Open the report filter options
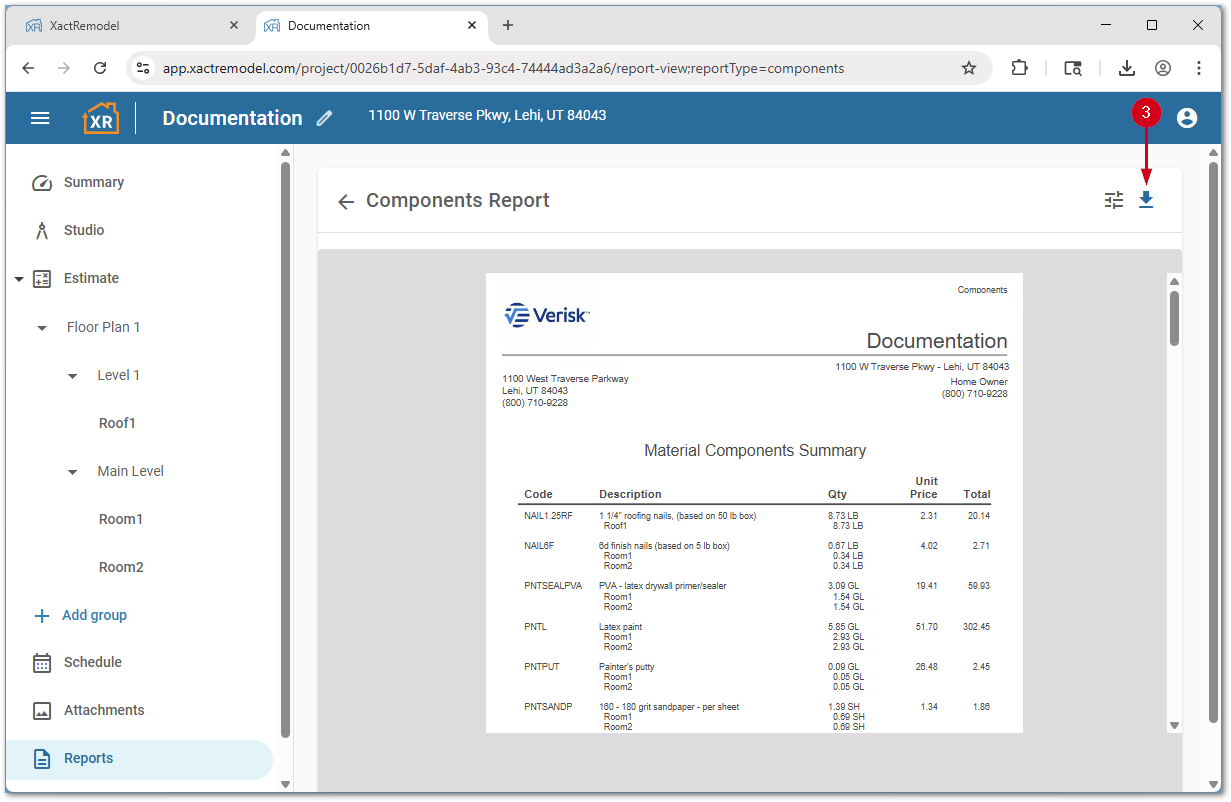 click(1114, 200)
